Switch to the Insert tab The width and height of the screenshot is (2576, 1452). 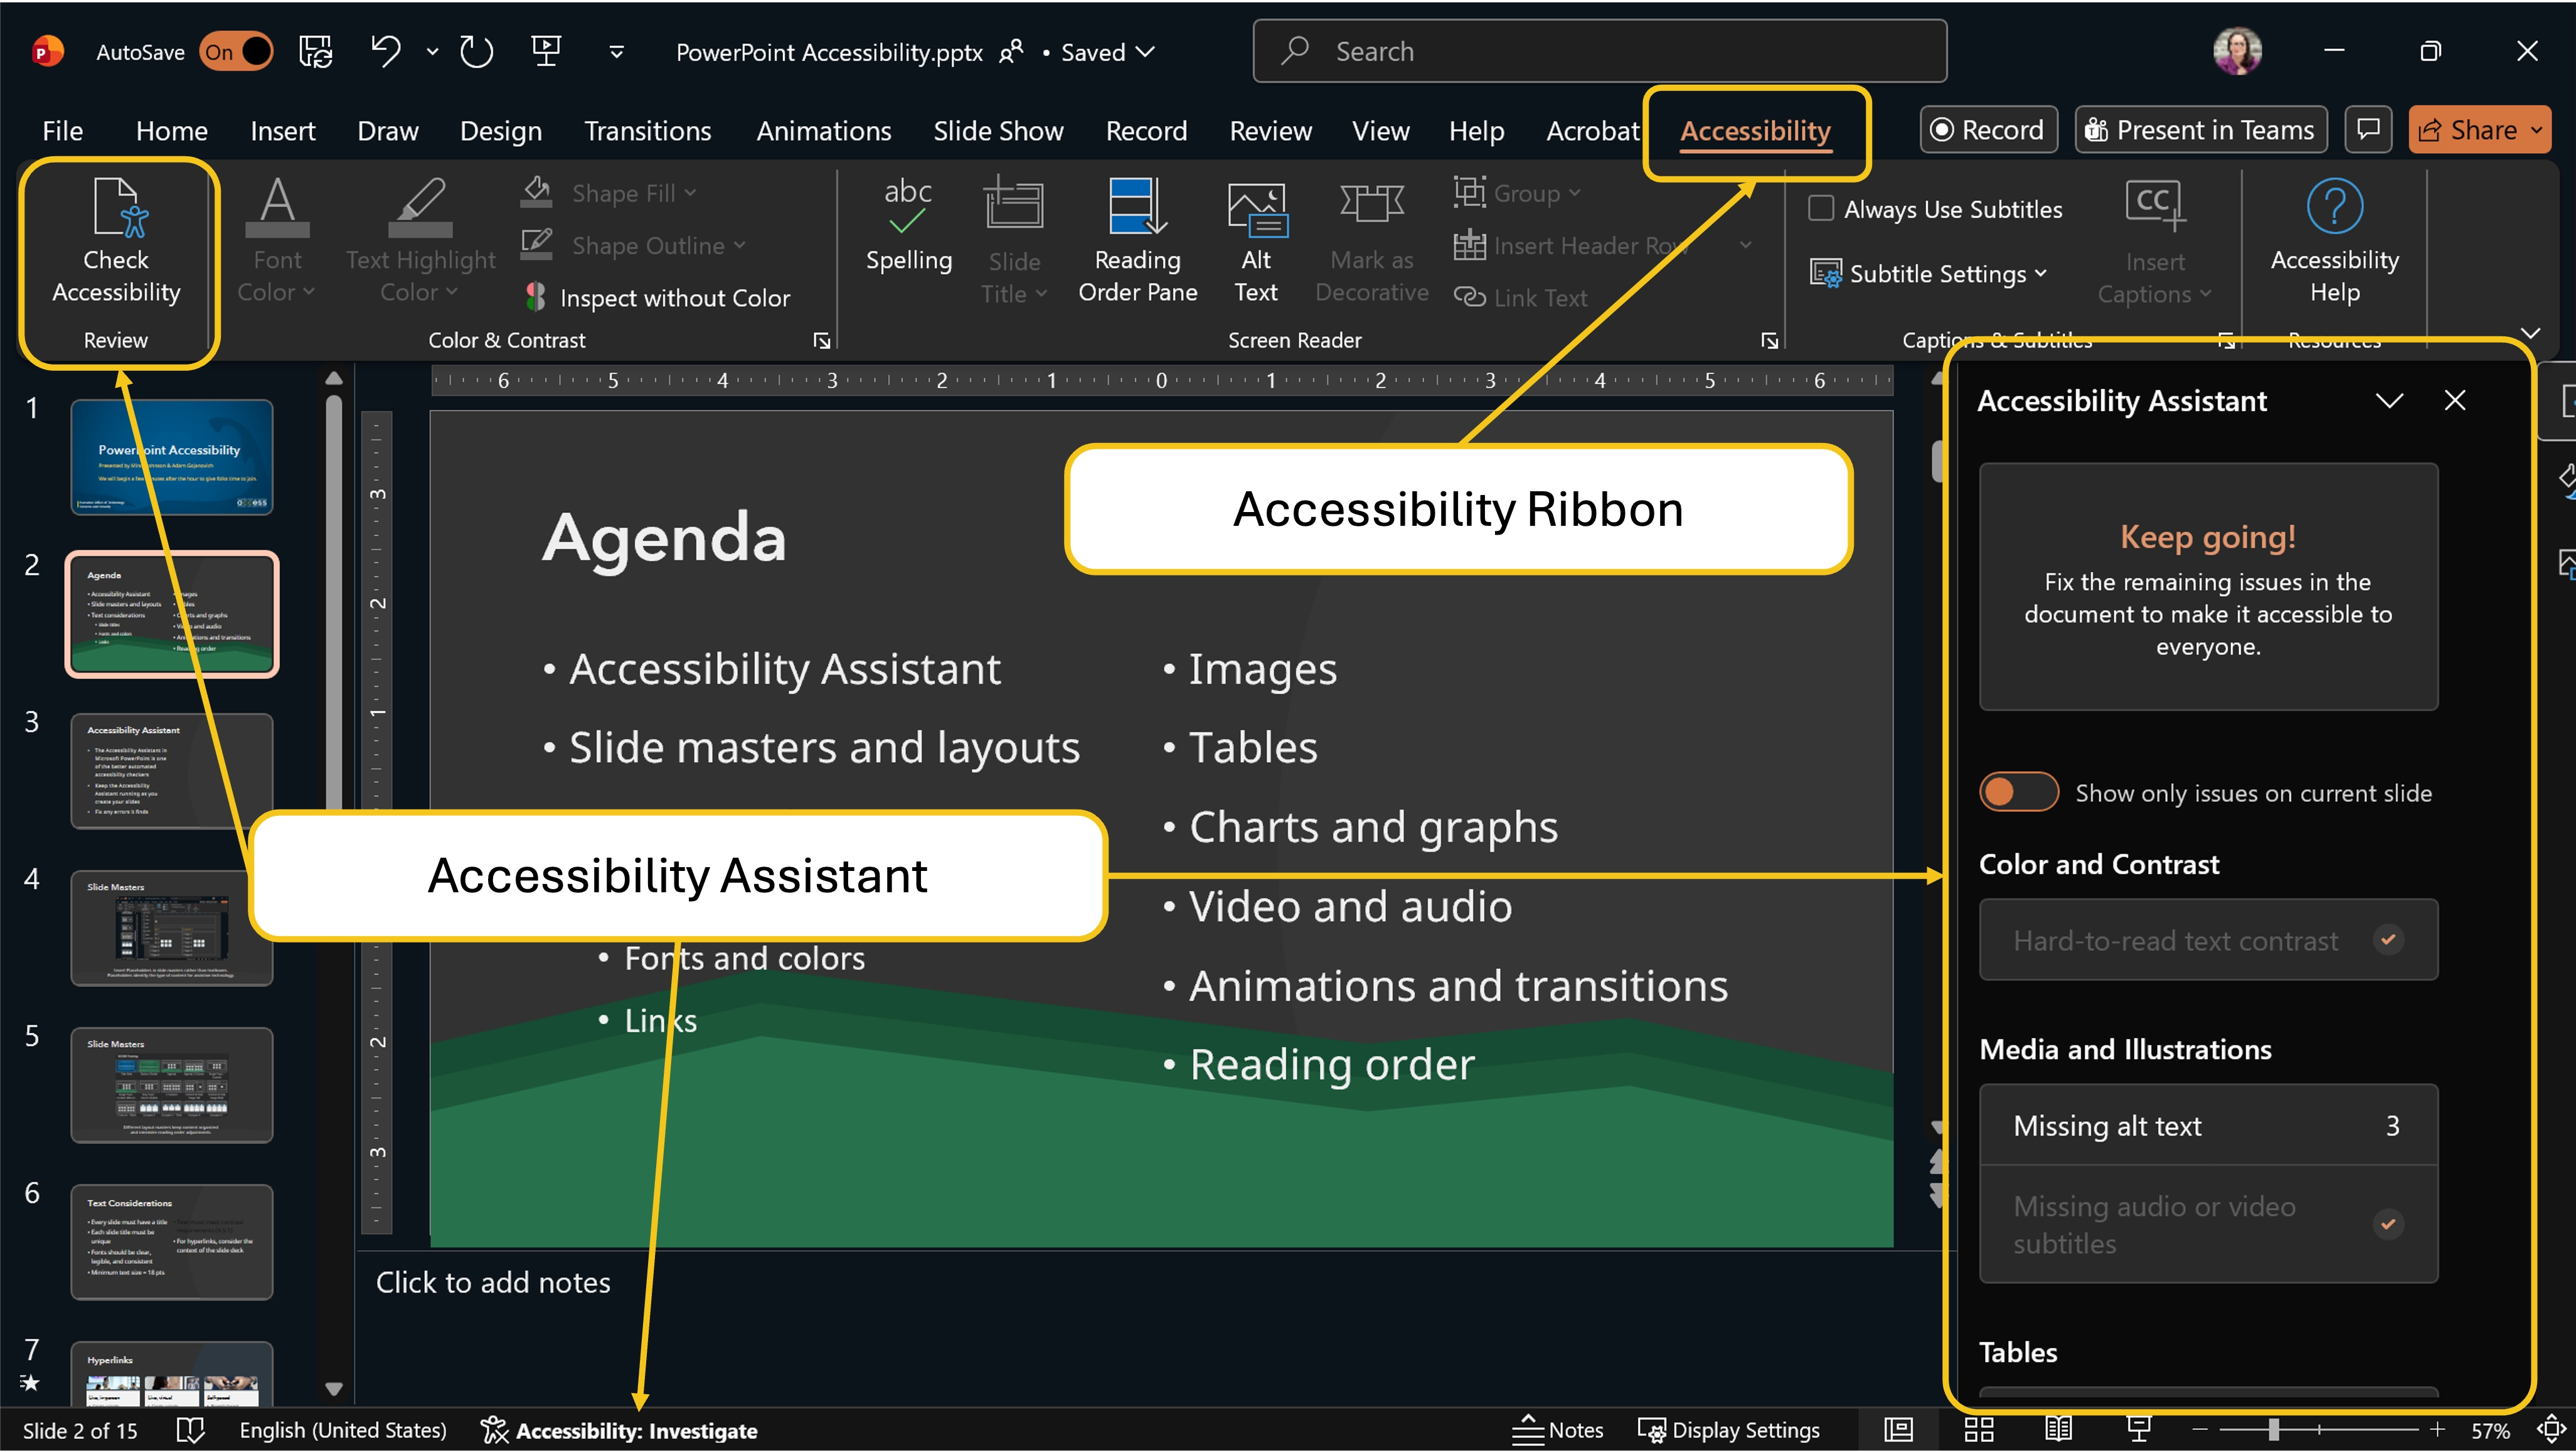click(282, 131)
